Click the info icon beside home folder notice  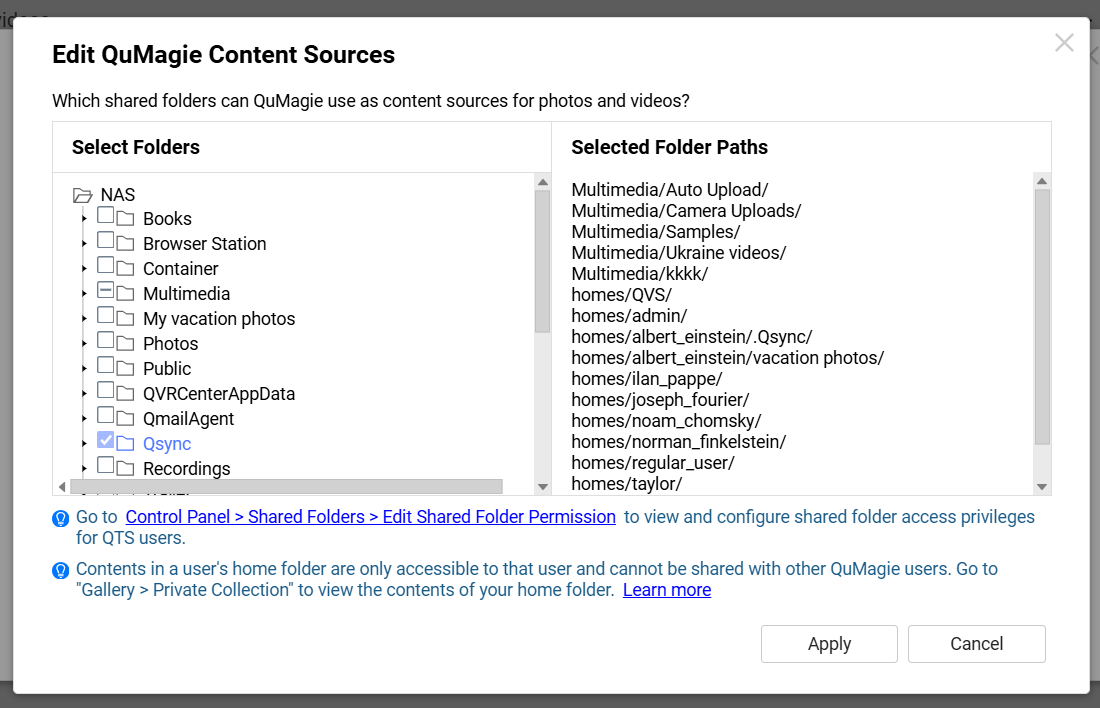[60, 570]
